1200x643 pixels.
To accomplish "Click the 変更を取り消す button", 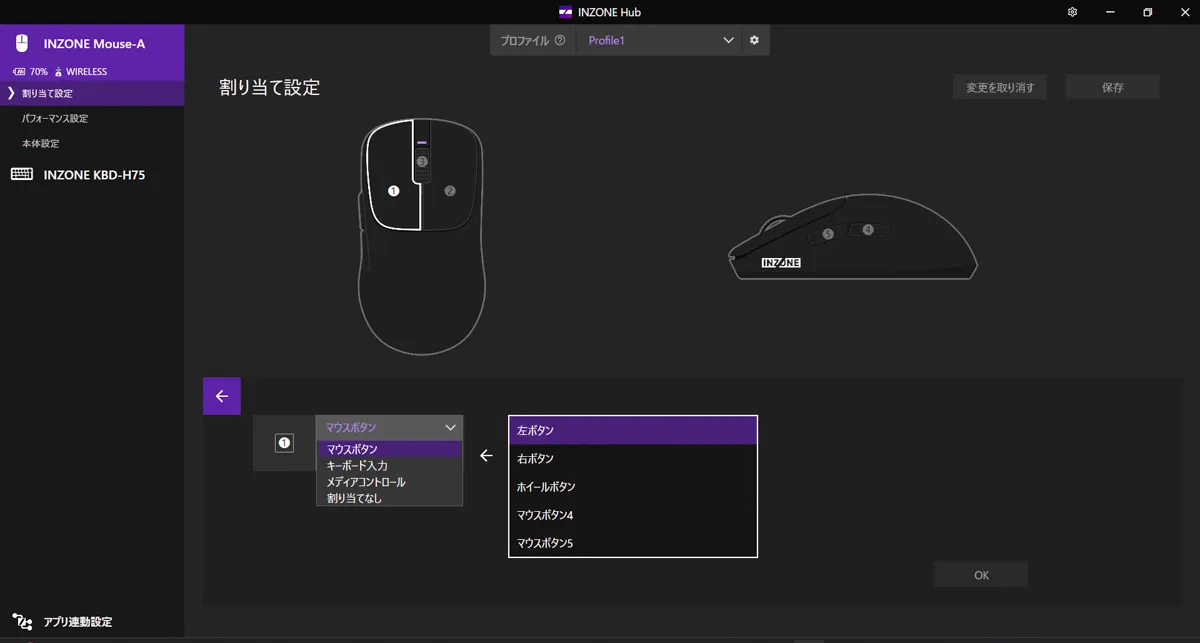I will coord(1000,87).
